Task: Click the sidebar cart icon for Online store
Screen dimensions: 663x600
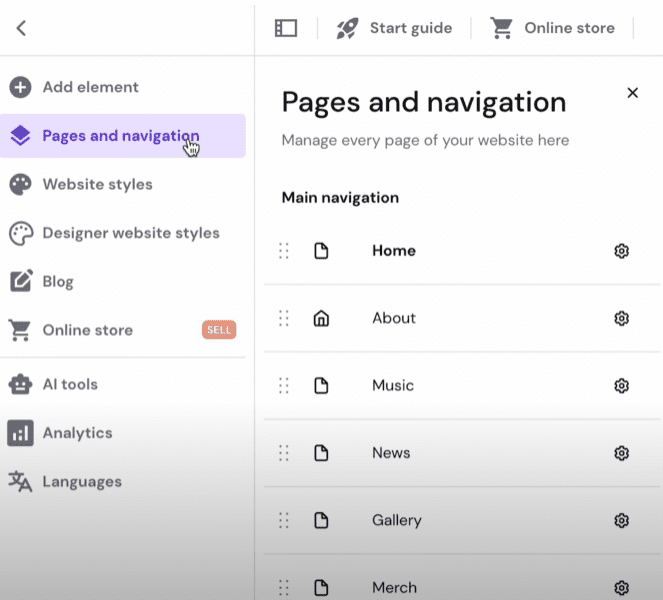Action: point(20,330)
